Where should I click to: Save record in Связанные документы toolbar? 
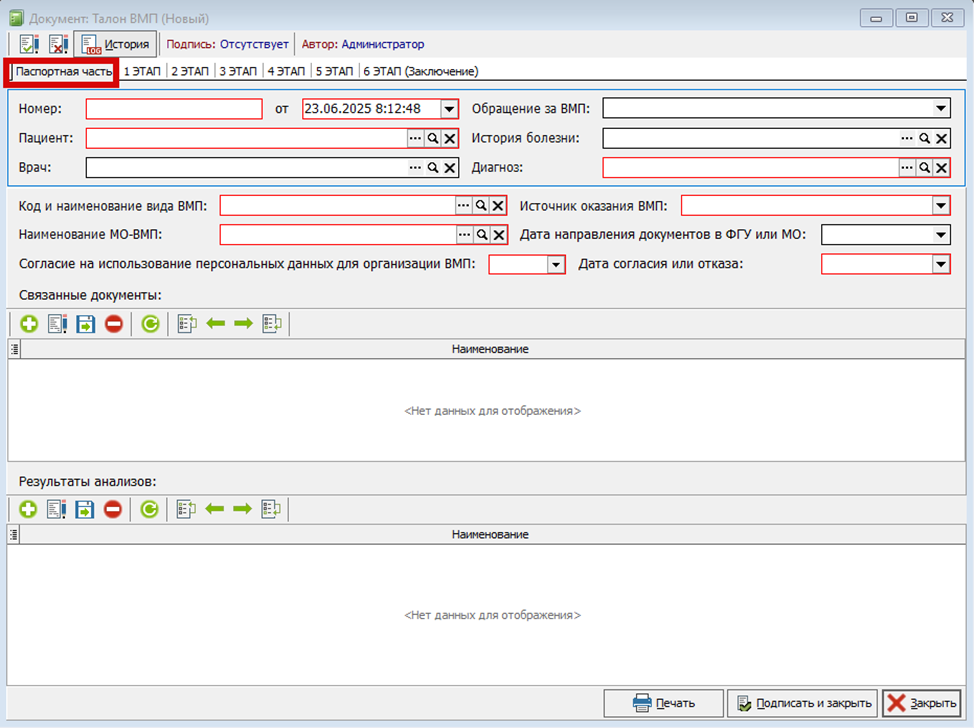(x=86, y=324)
